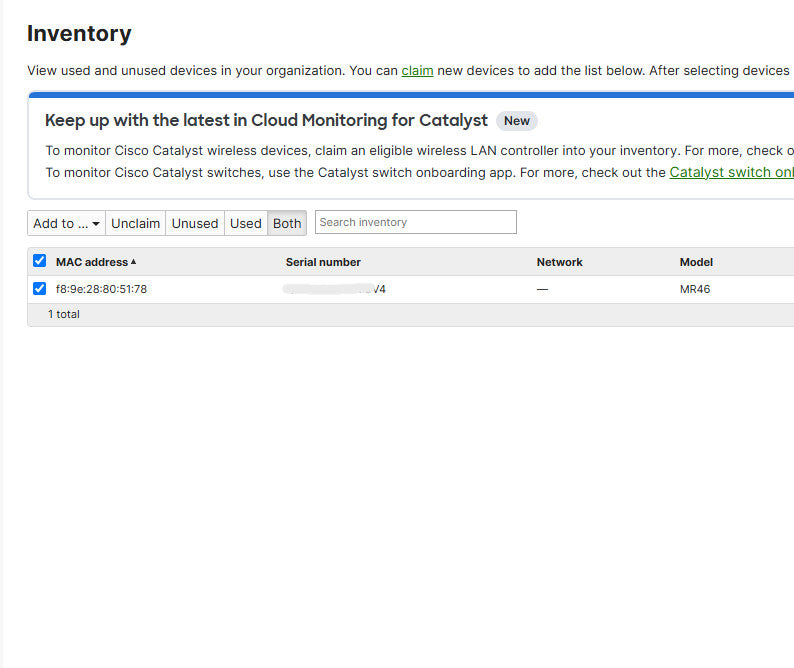This screenshot has width=794, height=668.
Task: Toggle the select-all checkbox in header
Action: pyautogui.click(x=39, y=261)
